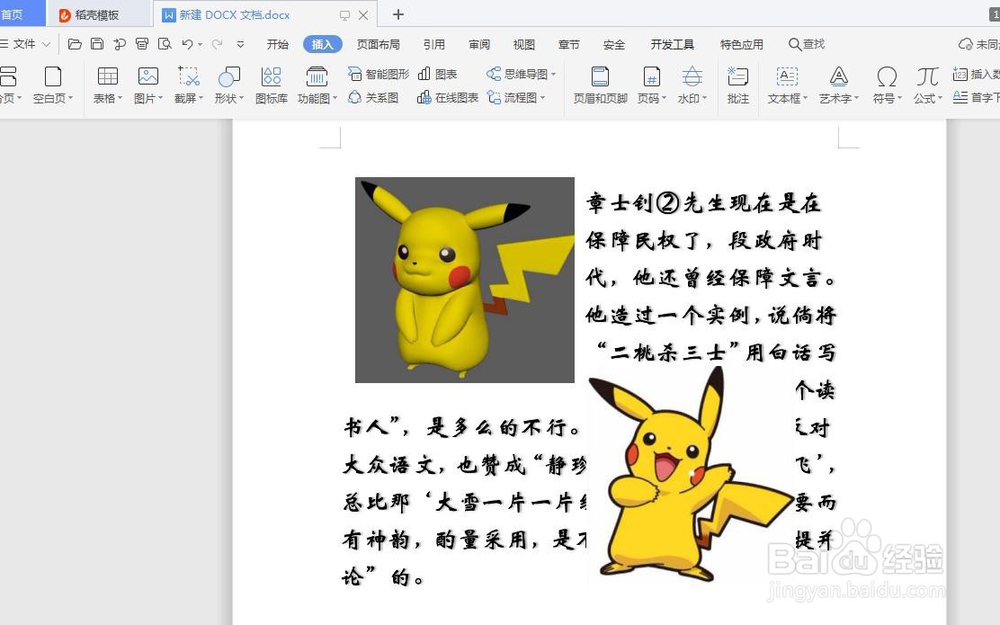The image size is (1000, 625).
Task: Capture a screenshot with the 截屏 tool
Action: coord(187,85)
